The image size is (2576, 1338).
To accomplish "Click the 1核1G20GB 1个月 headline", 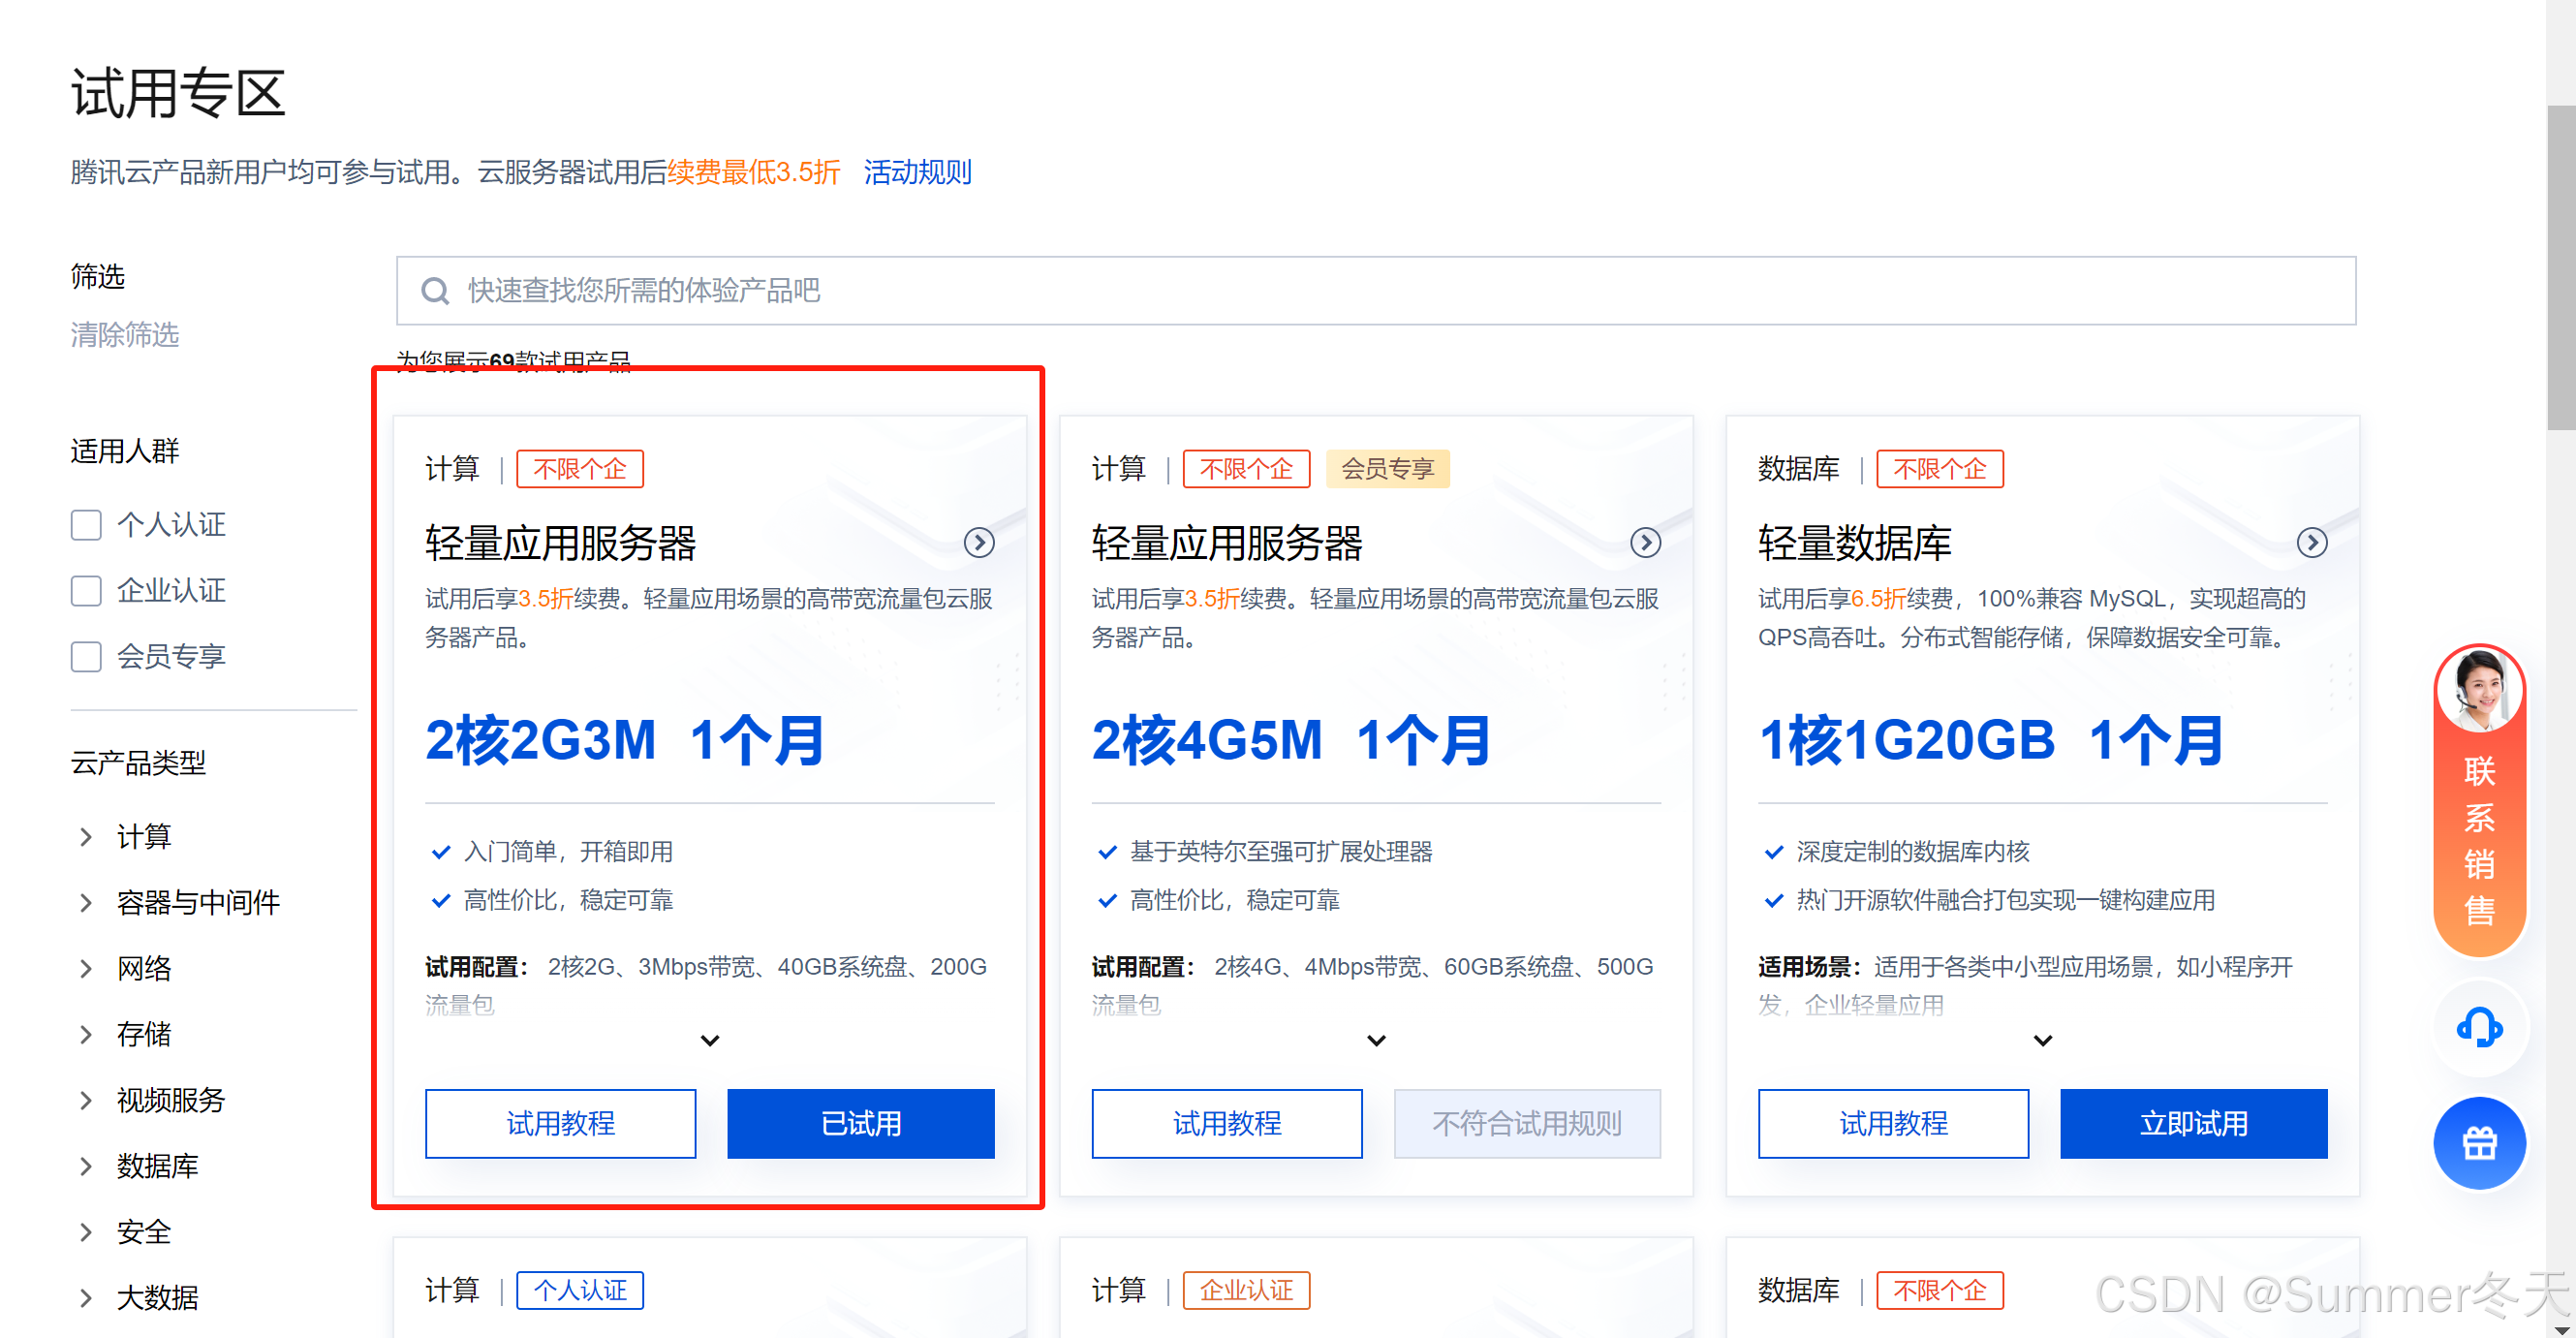I will click(1990, 740).
